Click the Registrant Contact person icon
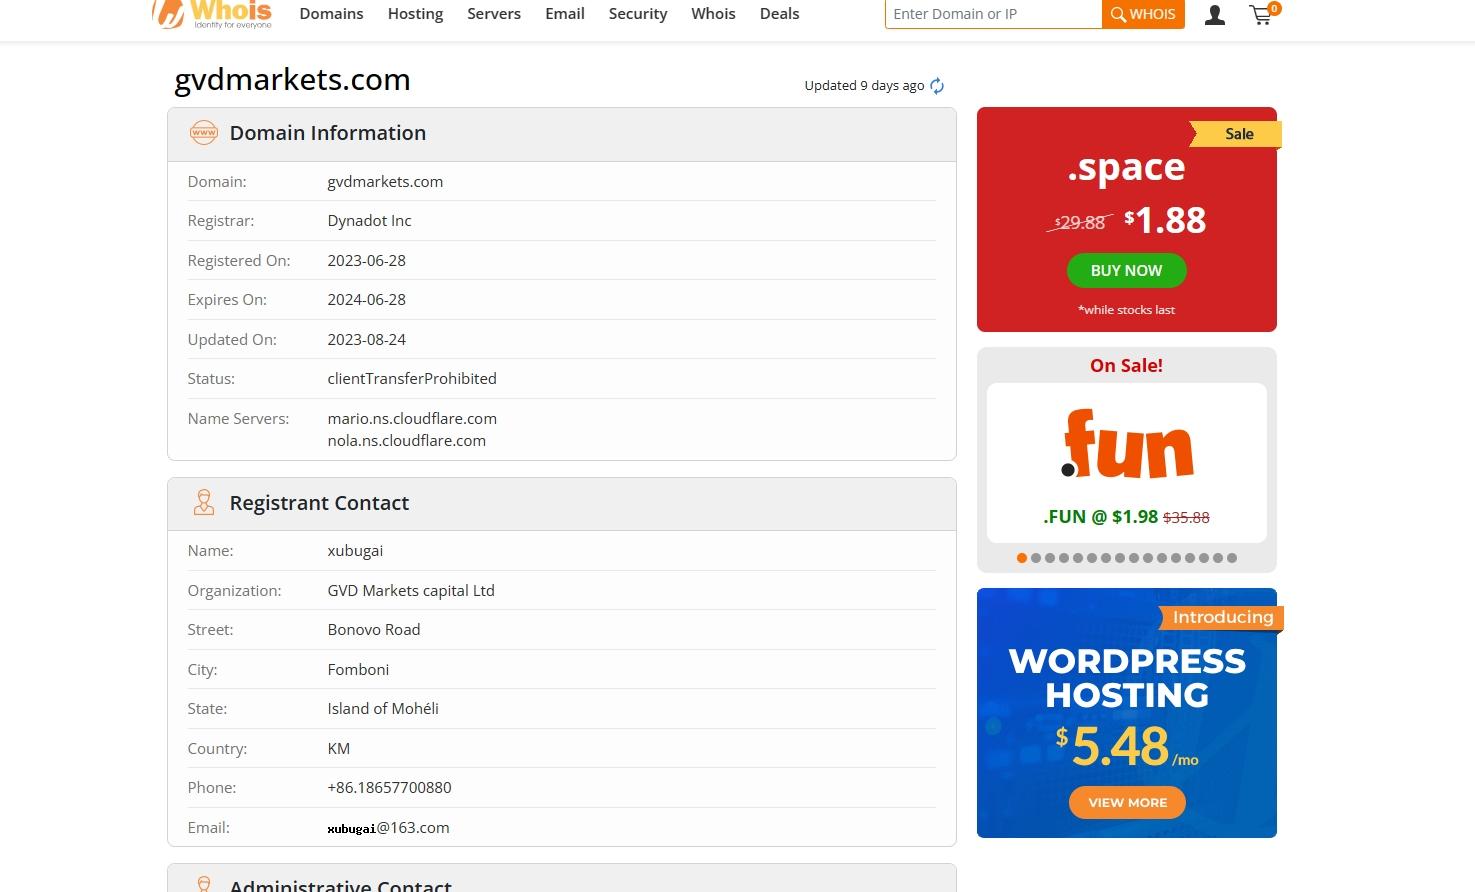1475x892 pixels. (x=204, y=502)
